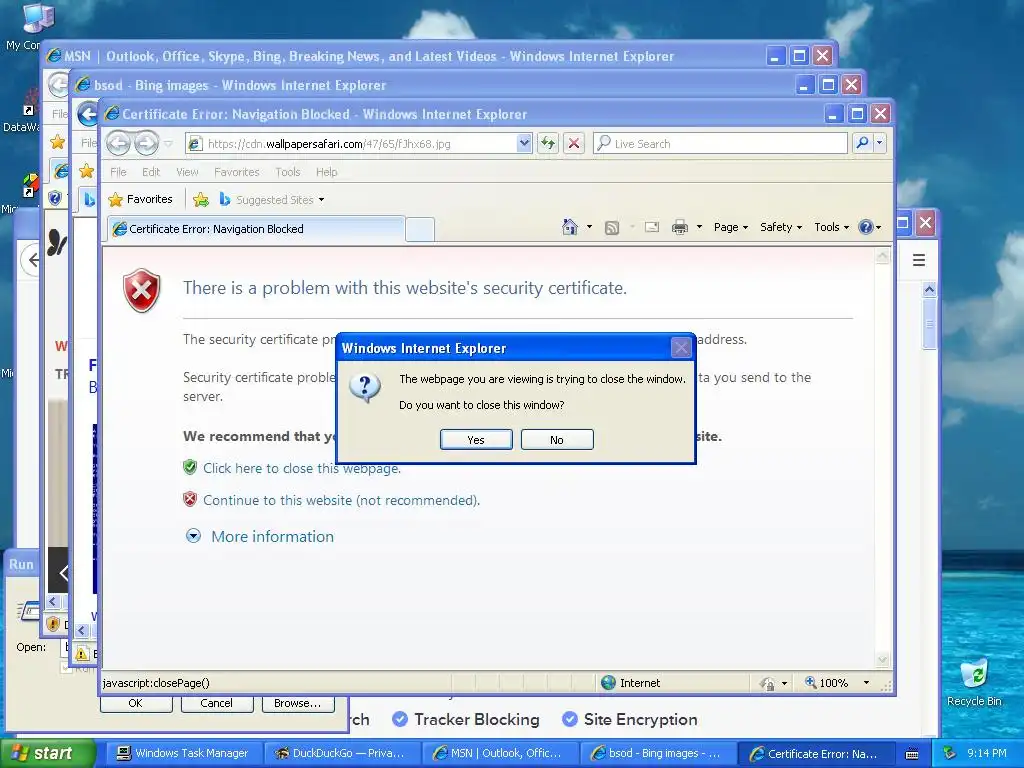Close the Windows Internet Explorer dialog with X

tap(681, 348)
